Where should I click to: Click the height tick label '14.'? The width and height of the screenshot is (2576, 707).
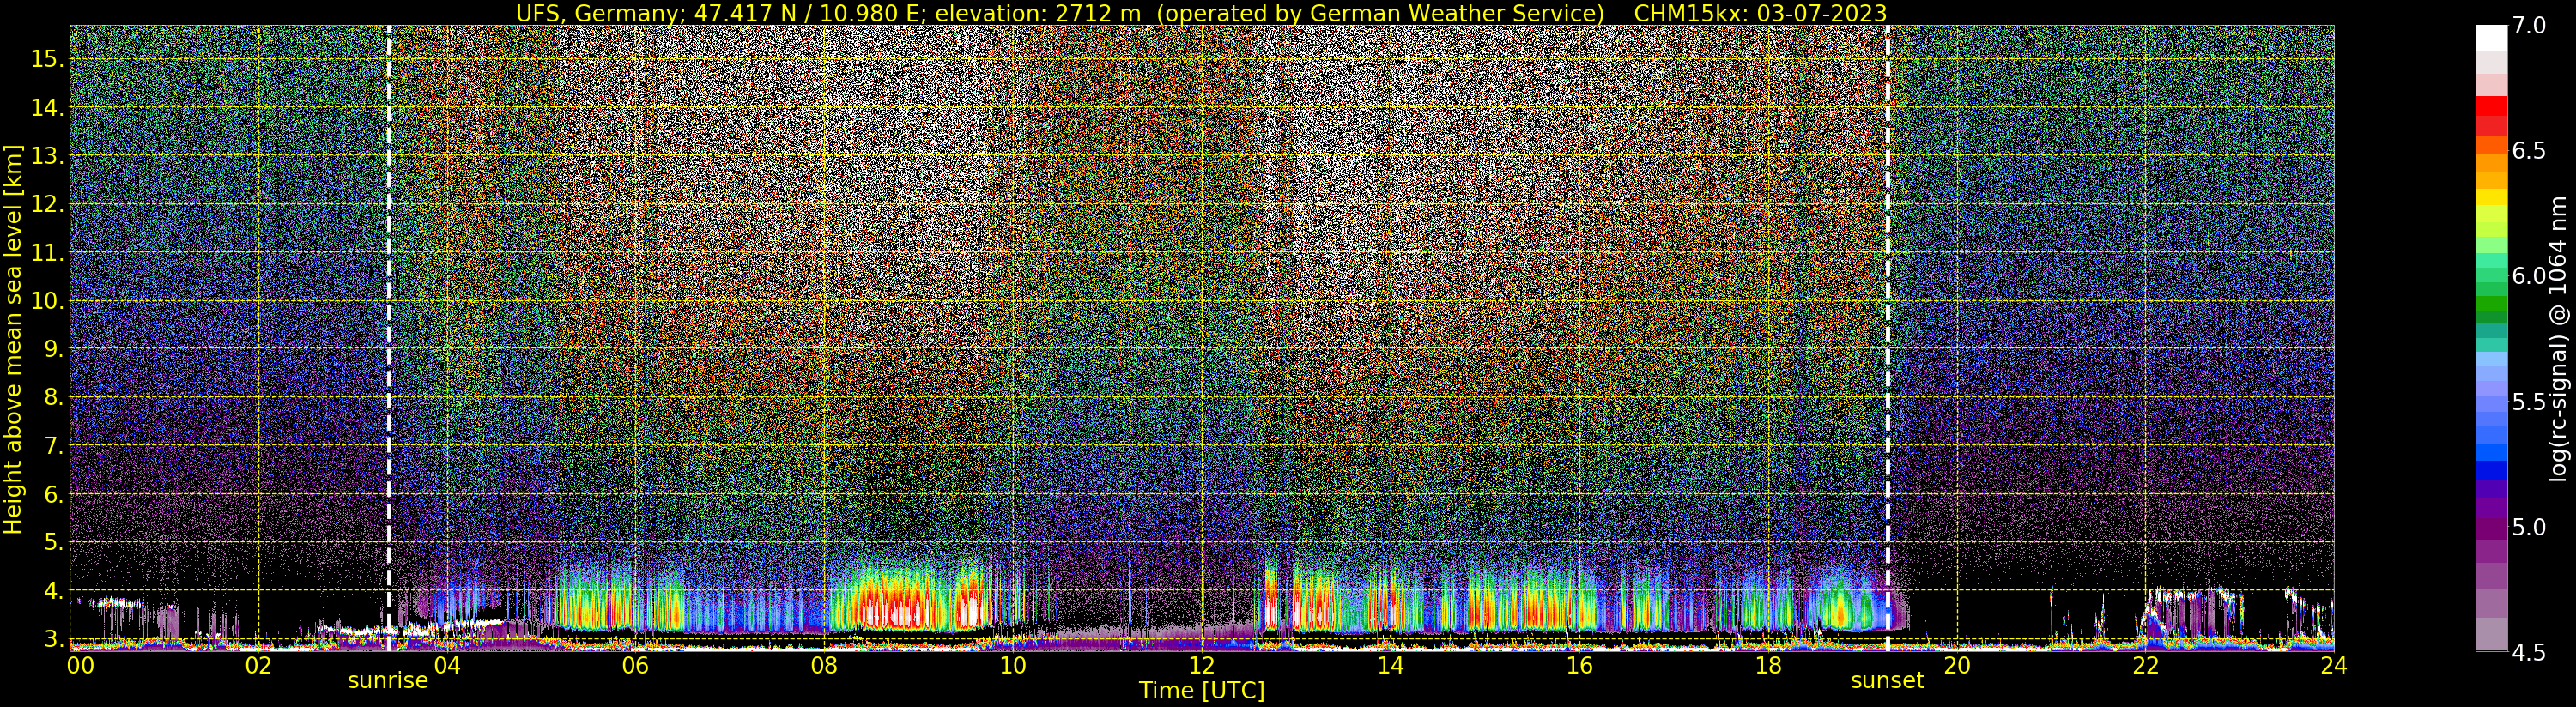(x=47, y=108)
